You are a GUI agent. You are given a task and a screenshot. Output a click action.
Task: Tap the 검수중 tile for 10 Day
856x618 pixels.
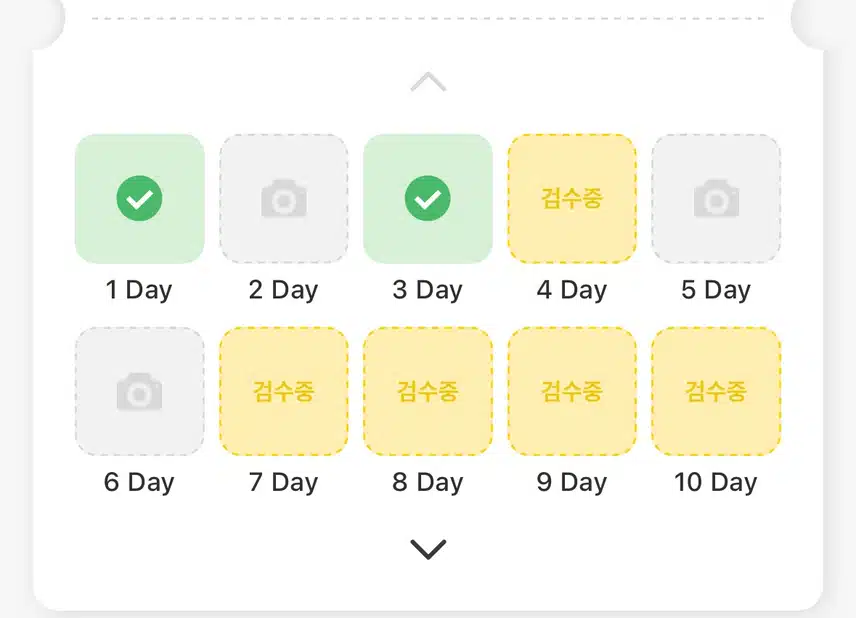(716, 391)
